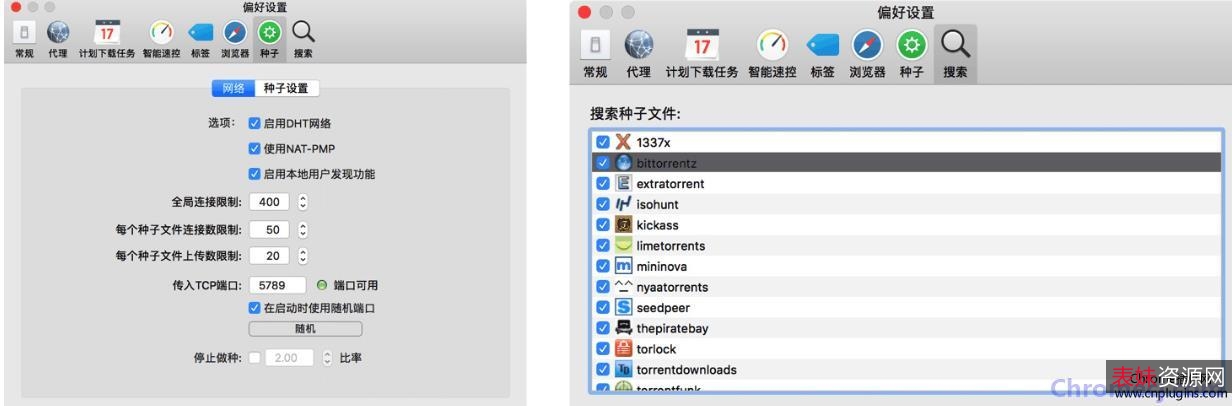Click the ratio field showing 2.00

(289, 357)
